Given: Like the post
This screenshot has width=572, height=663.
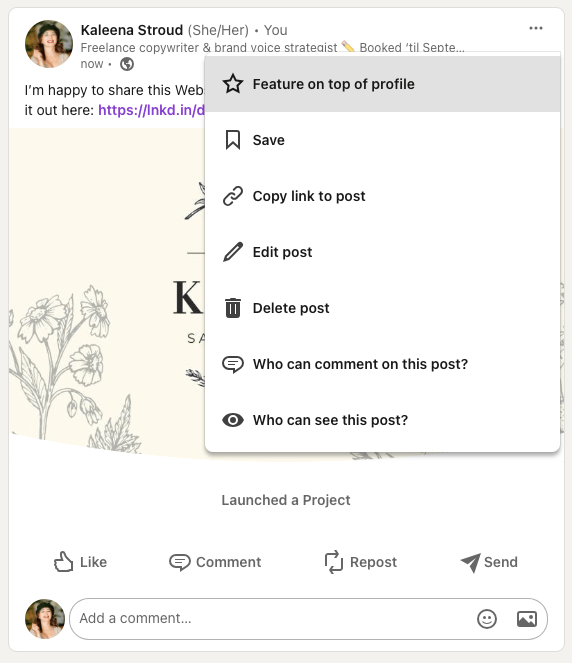Looking at the screenshot, I should (x=81, y=562).
